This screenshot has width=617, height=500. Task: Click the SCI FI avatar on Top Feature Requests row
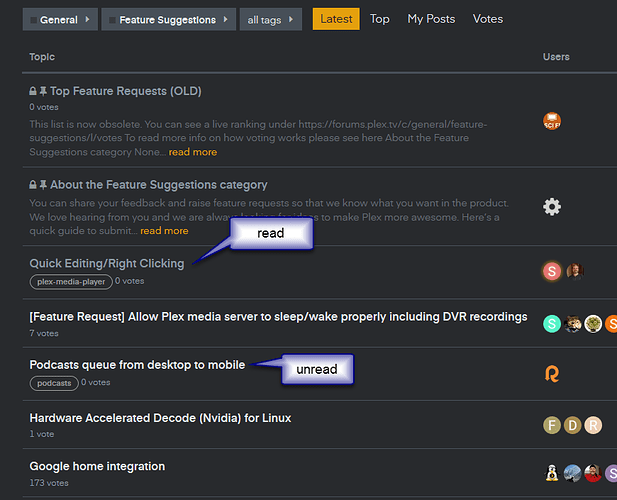pyautogui.click(x=552, y=121)
